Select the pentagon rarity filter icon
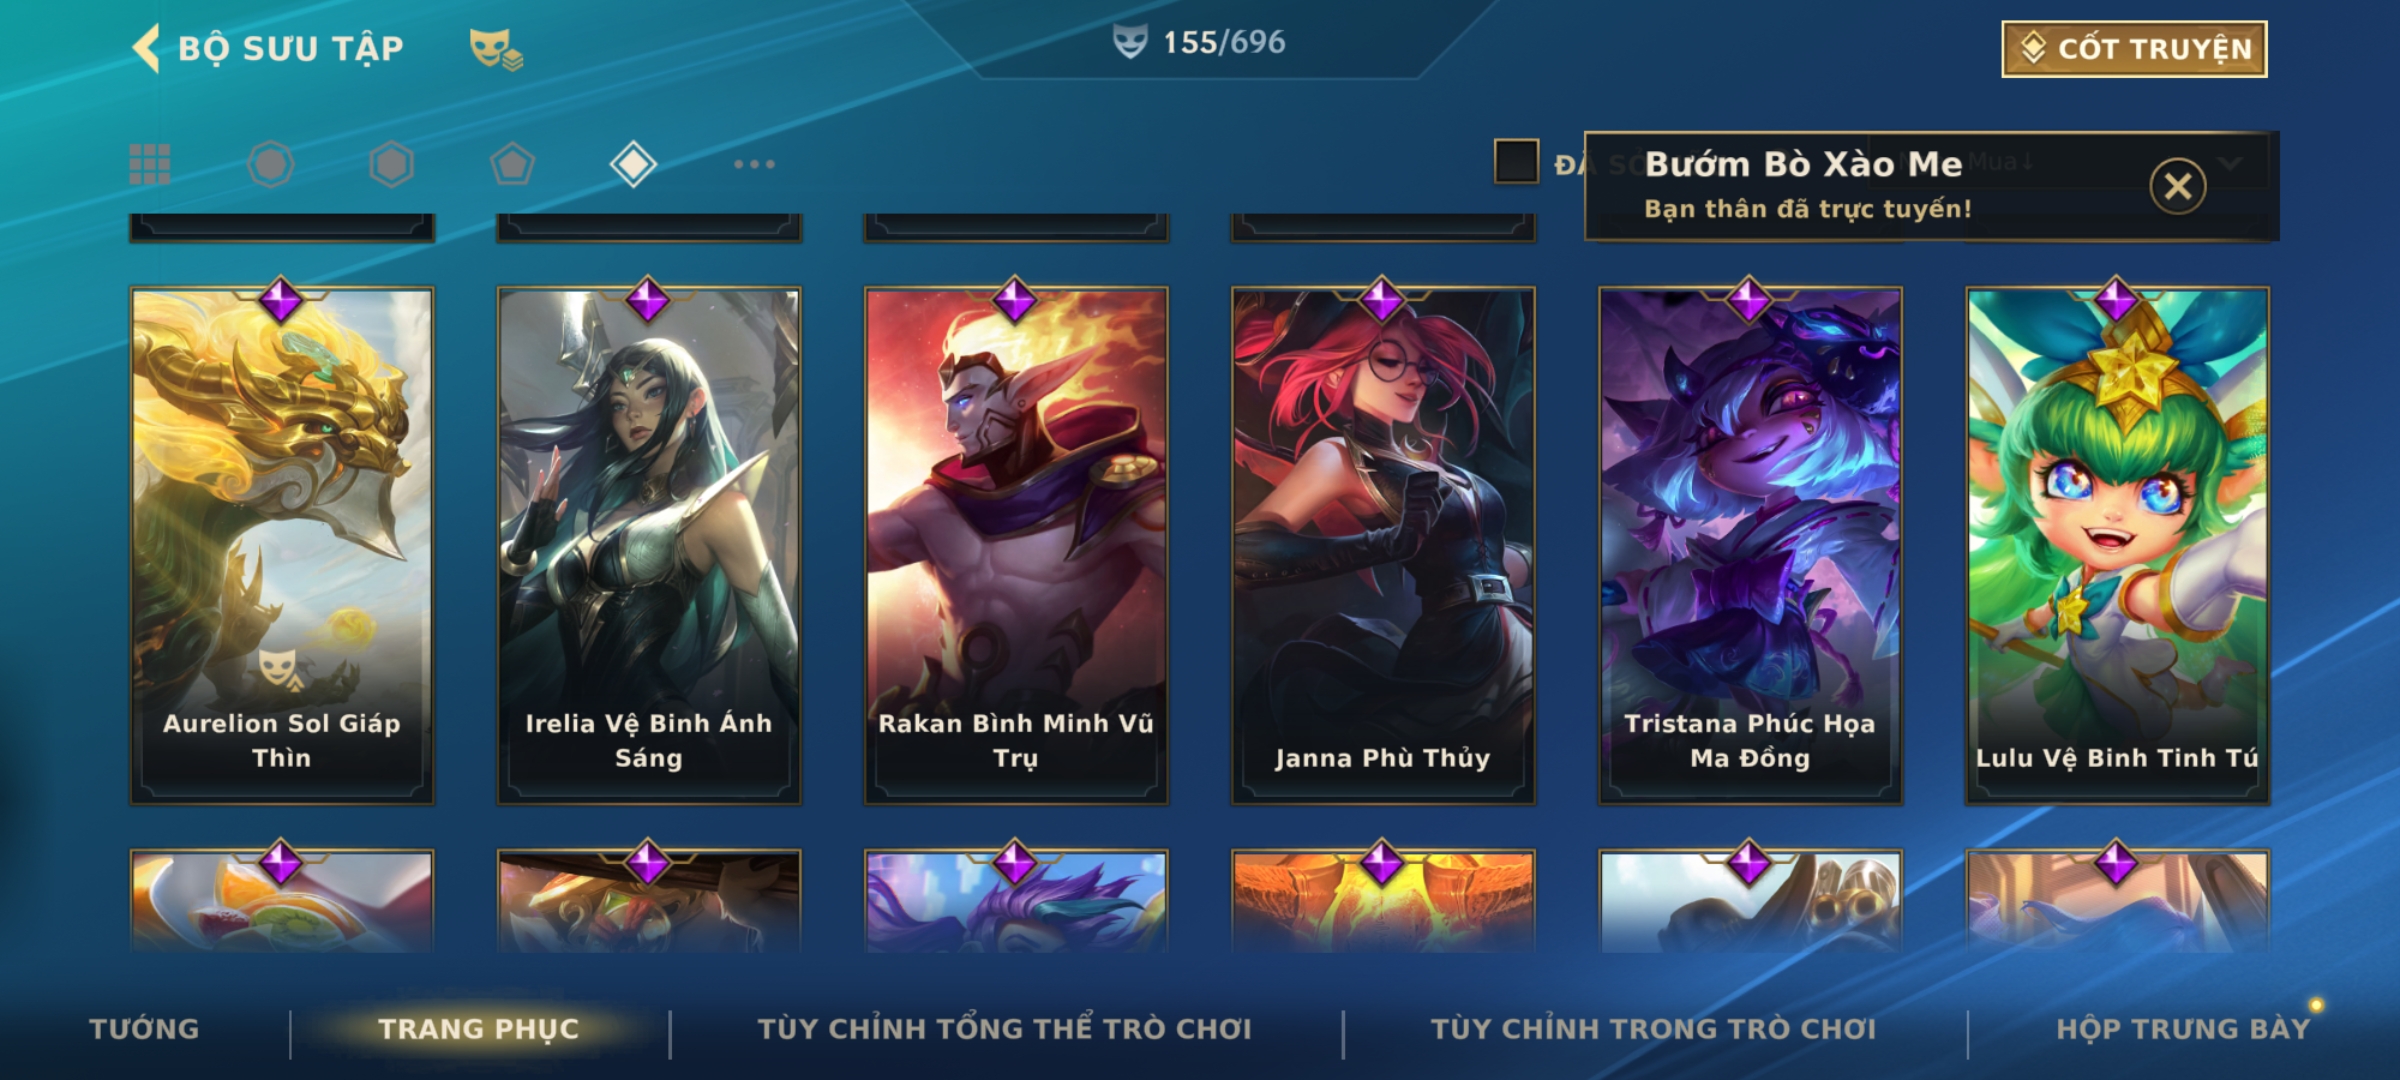The height and width of the screenshot is (1080, 2400). [512, 164]
